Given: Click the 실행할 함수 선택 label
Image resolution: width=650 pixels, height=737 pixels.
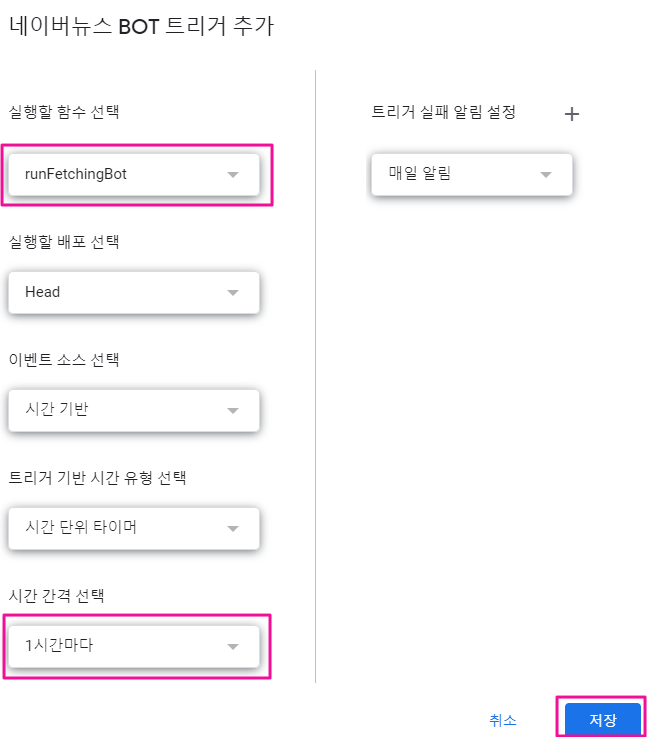Looking at the screenshot, I should pyautogui.click(x=63, y=112).
